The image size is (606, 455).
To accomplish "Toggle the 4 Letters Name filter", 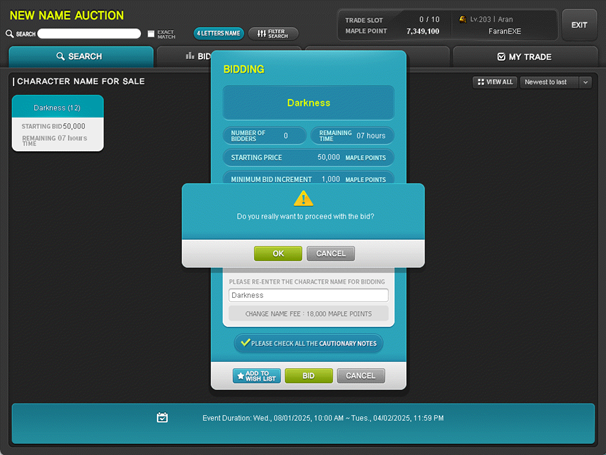I will click(219, 34).
